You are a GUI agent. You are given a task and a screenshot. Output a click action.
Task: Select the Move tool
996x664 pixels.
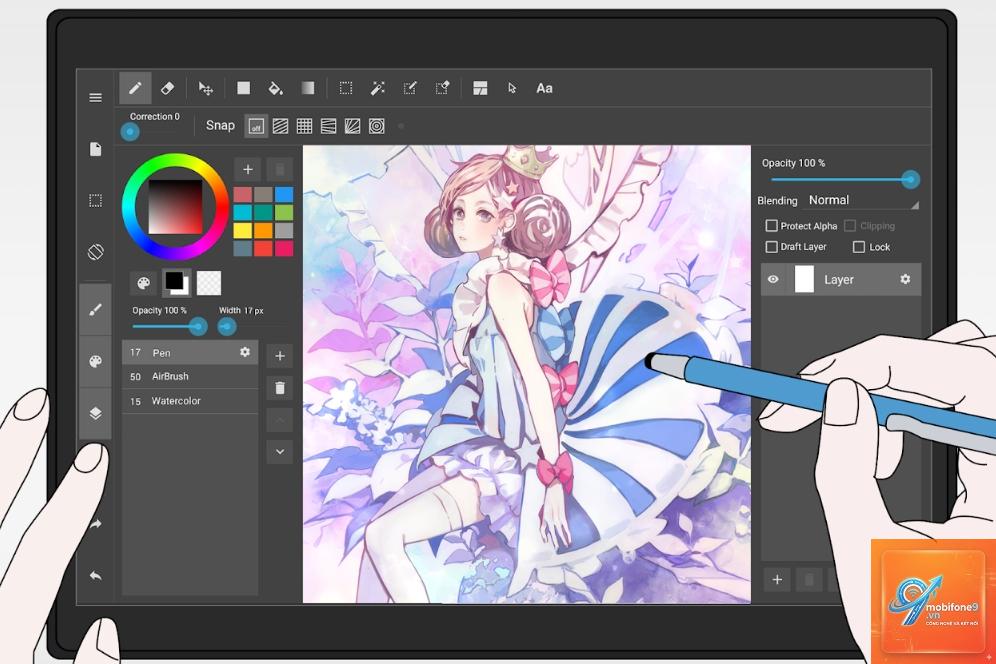205,88
